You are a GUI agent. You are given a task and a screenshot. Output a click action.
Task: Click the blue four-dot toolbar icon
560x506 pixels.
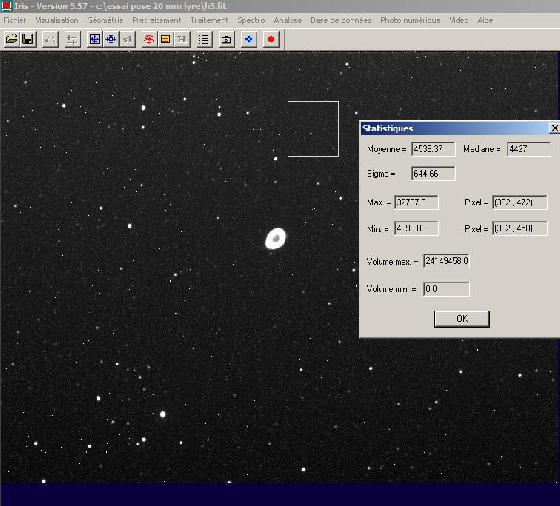249,39
